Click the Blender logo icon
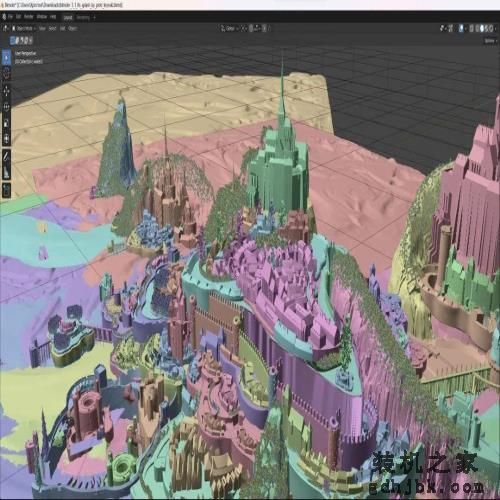The width and height of the screenshot is (500, 500). pos(4,17)
